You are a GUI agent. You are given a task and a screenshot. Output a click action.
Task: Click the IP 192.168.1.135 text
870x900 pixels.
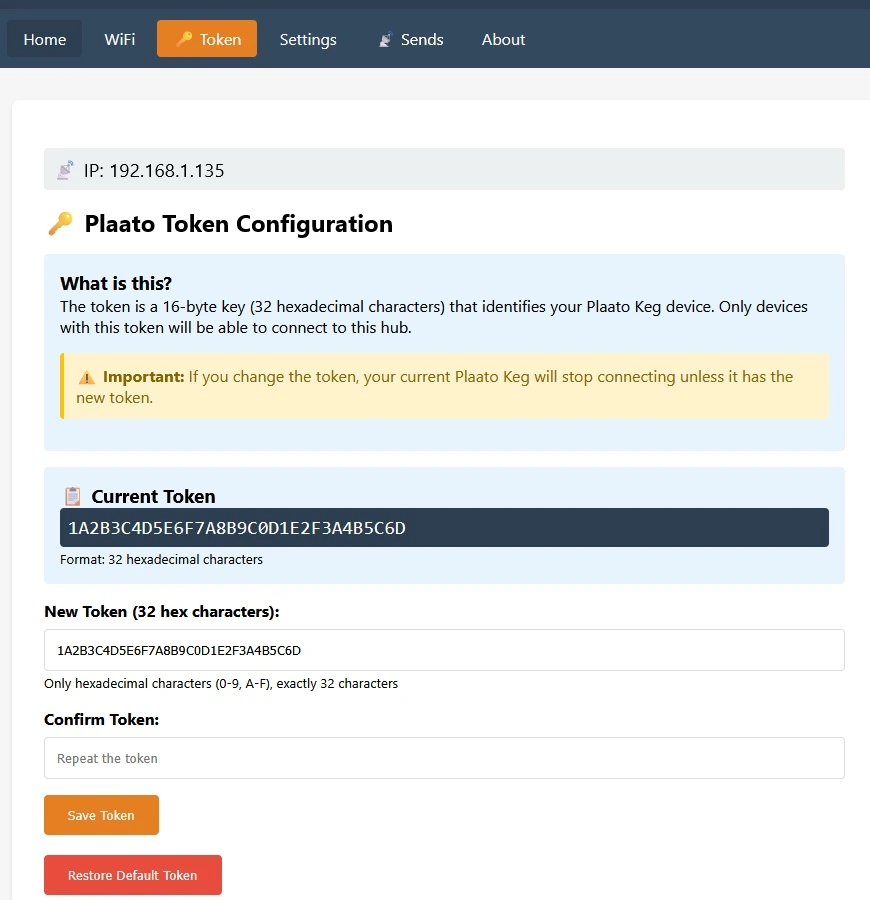[154, 170]
